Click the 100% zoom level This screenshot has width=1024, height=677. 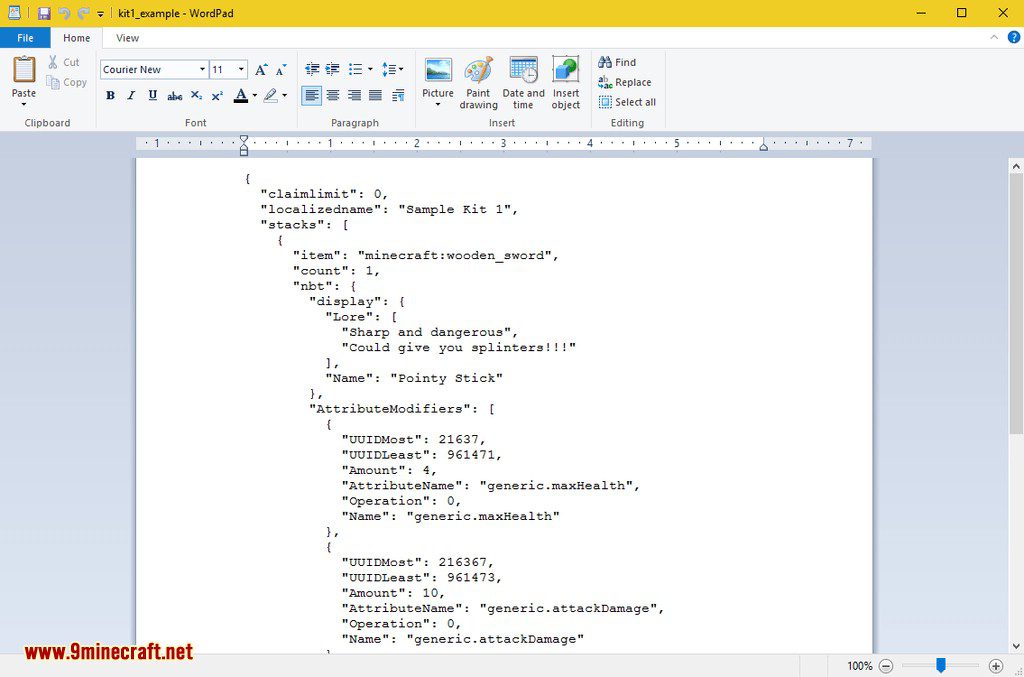[859, 666]
